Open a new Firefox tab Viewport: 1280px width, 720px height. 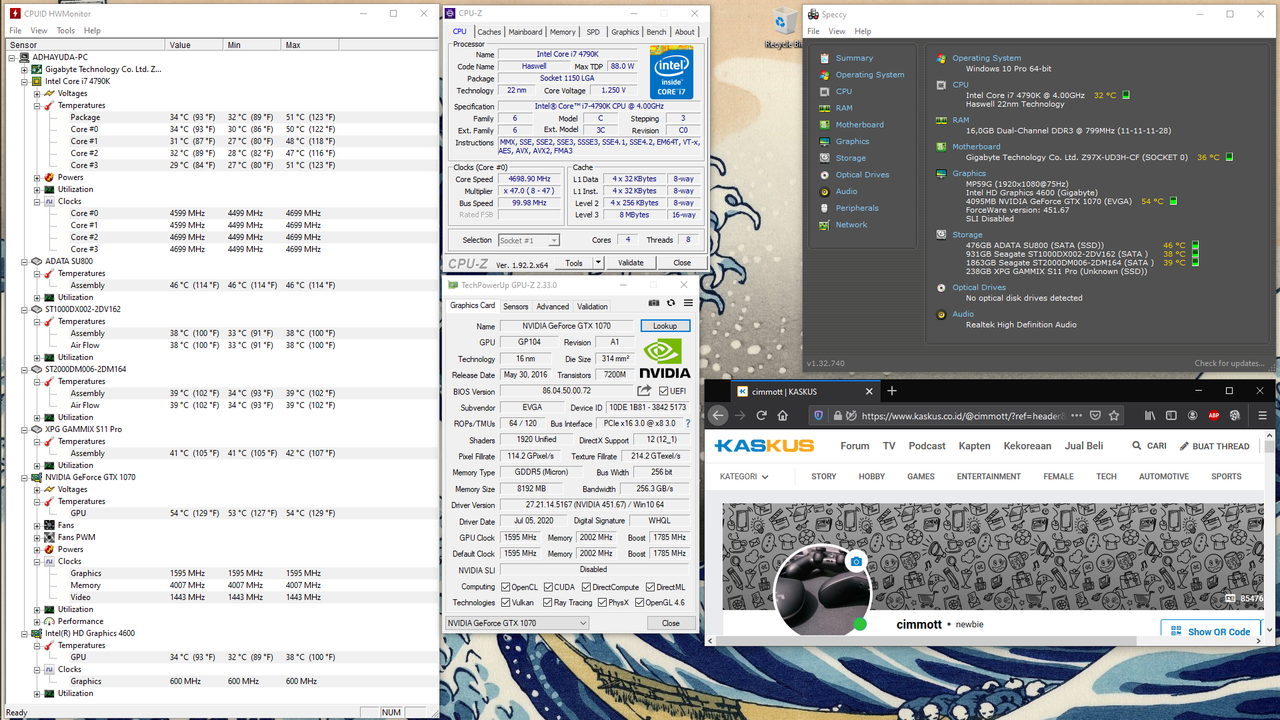(x=892, y=391)
